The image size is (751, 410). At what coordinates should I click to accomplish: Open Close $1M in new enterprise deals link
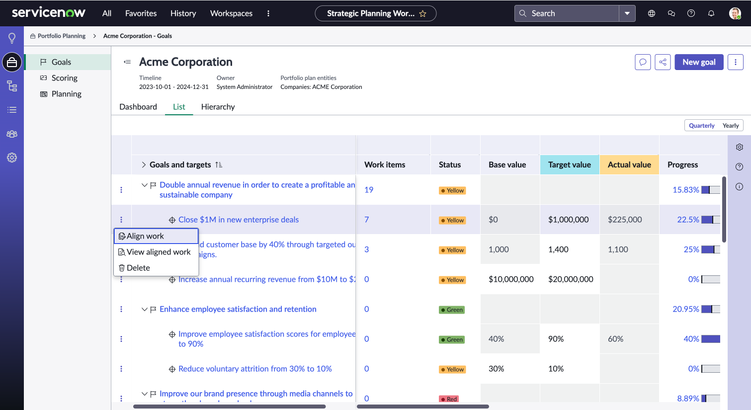point(239,220)
